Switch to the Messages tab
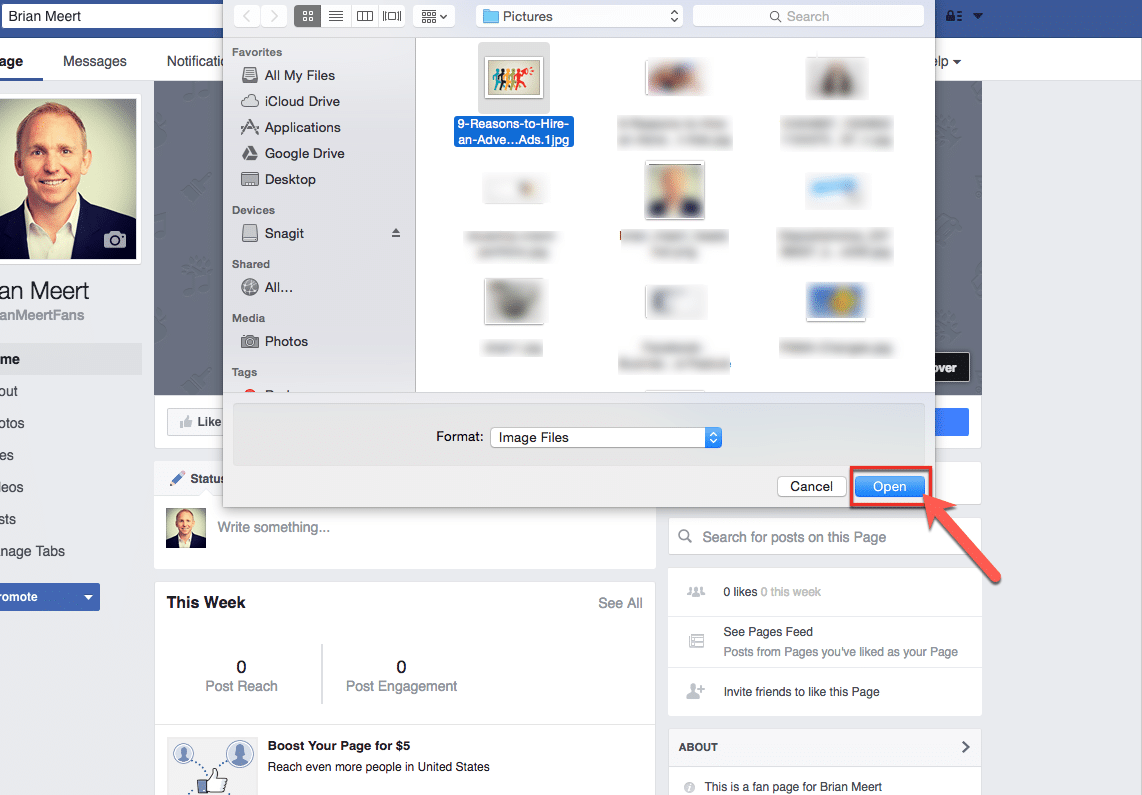 click(x=94, y=60)
